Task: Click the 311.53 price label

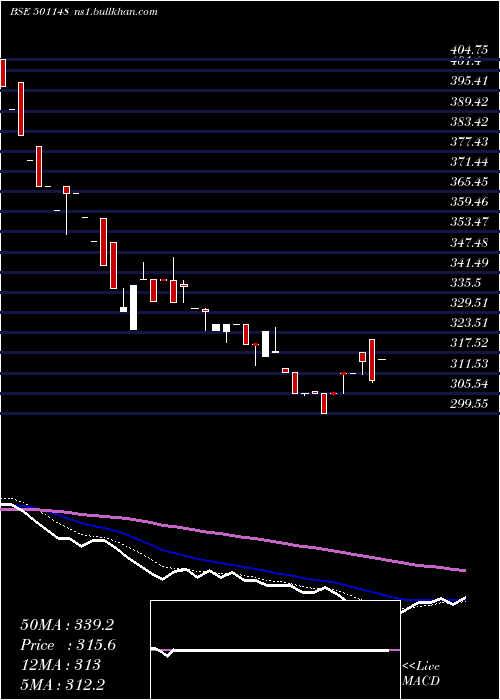Action: click(x=469, y=364)
